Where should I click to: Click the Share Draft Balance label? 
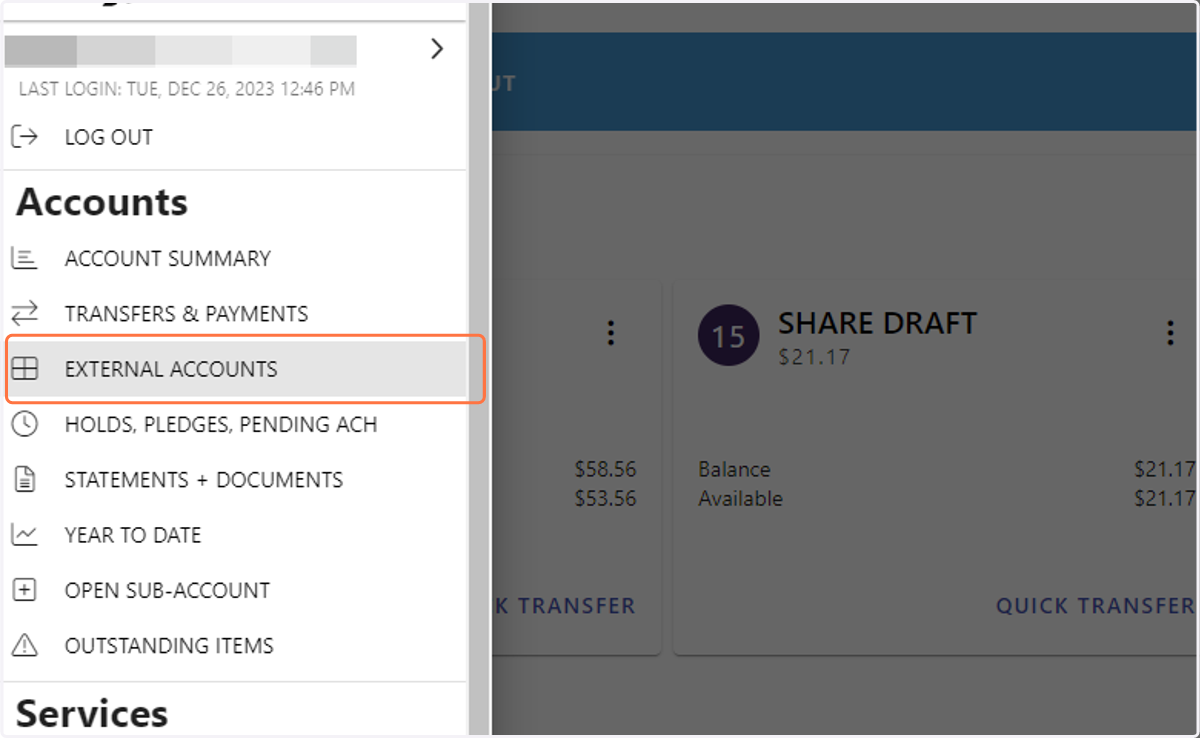point(734,469)
